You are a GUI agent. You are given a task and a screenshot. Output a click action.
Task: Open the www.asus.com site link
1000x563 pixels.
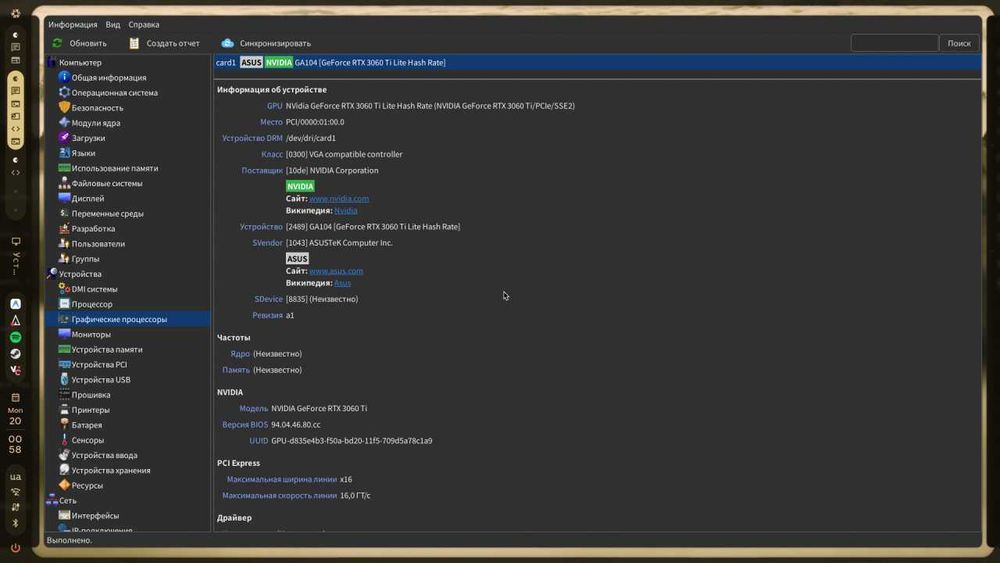(x=336, y=271)
